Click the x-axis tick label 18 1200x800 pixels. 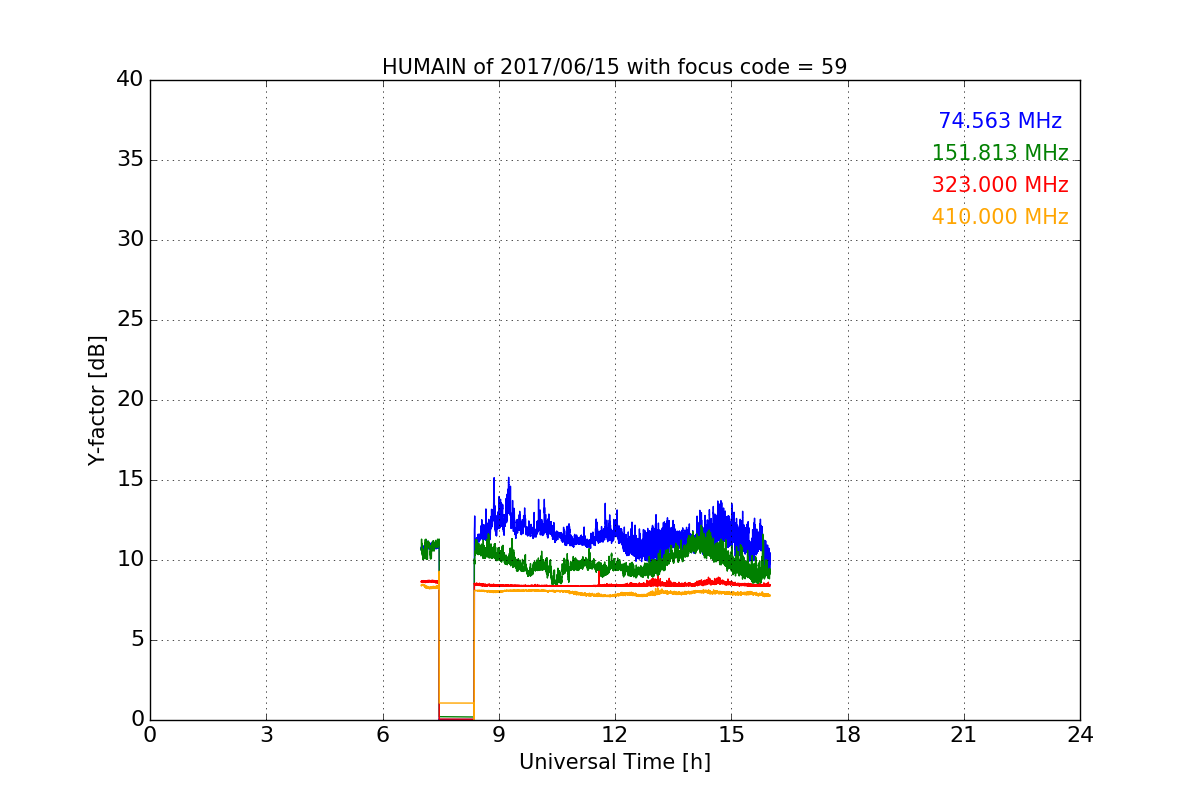[x=848, y=735]
